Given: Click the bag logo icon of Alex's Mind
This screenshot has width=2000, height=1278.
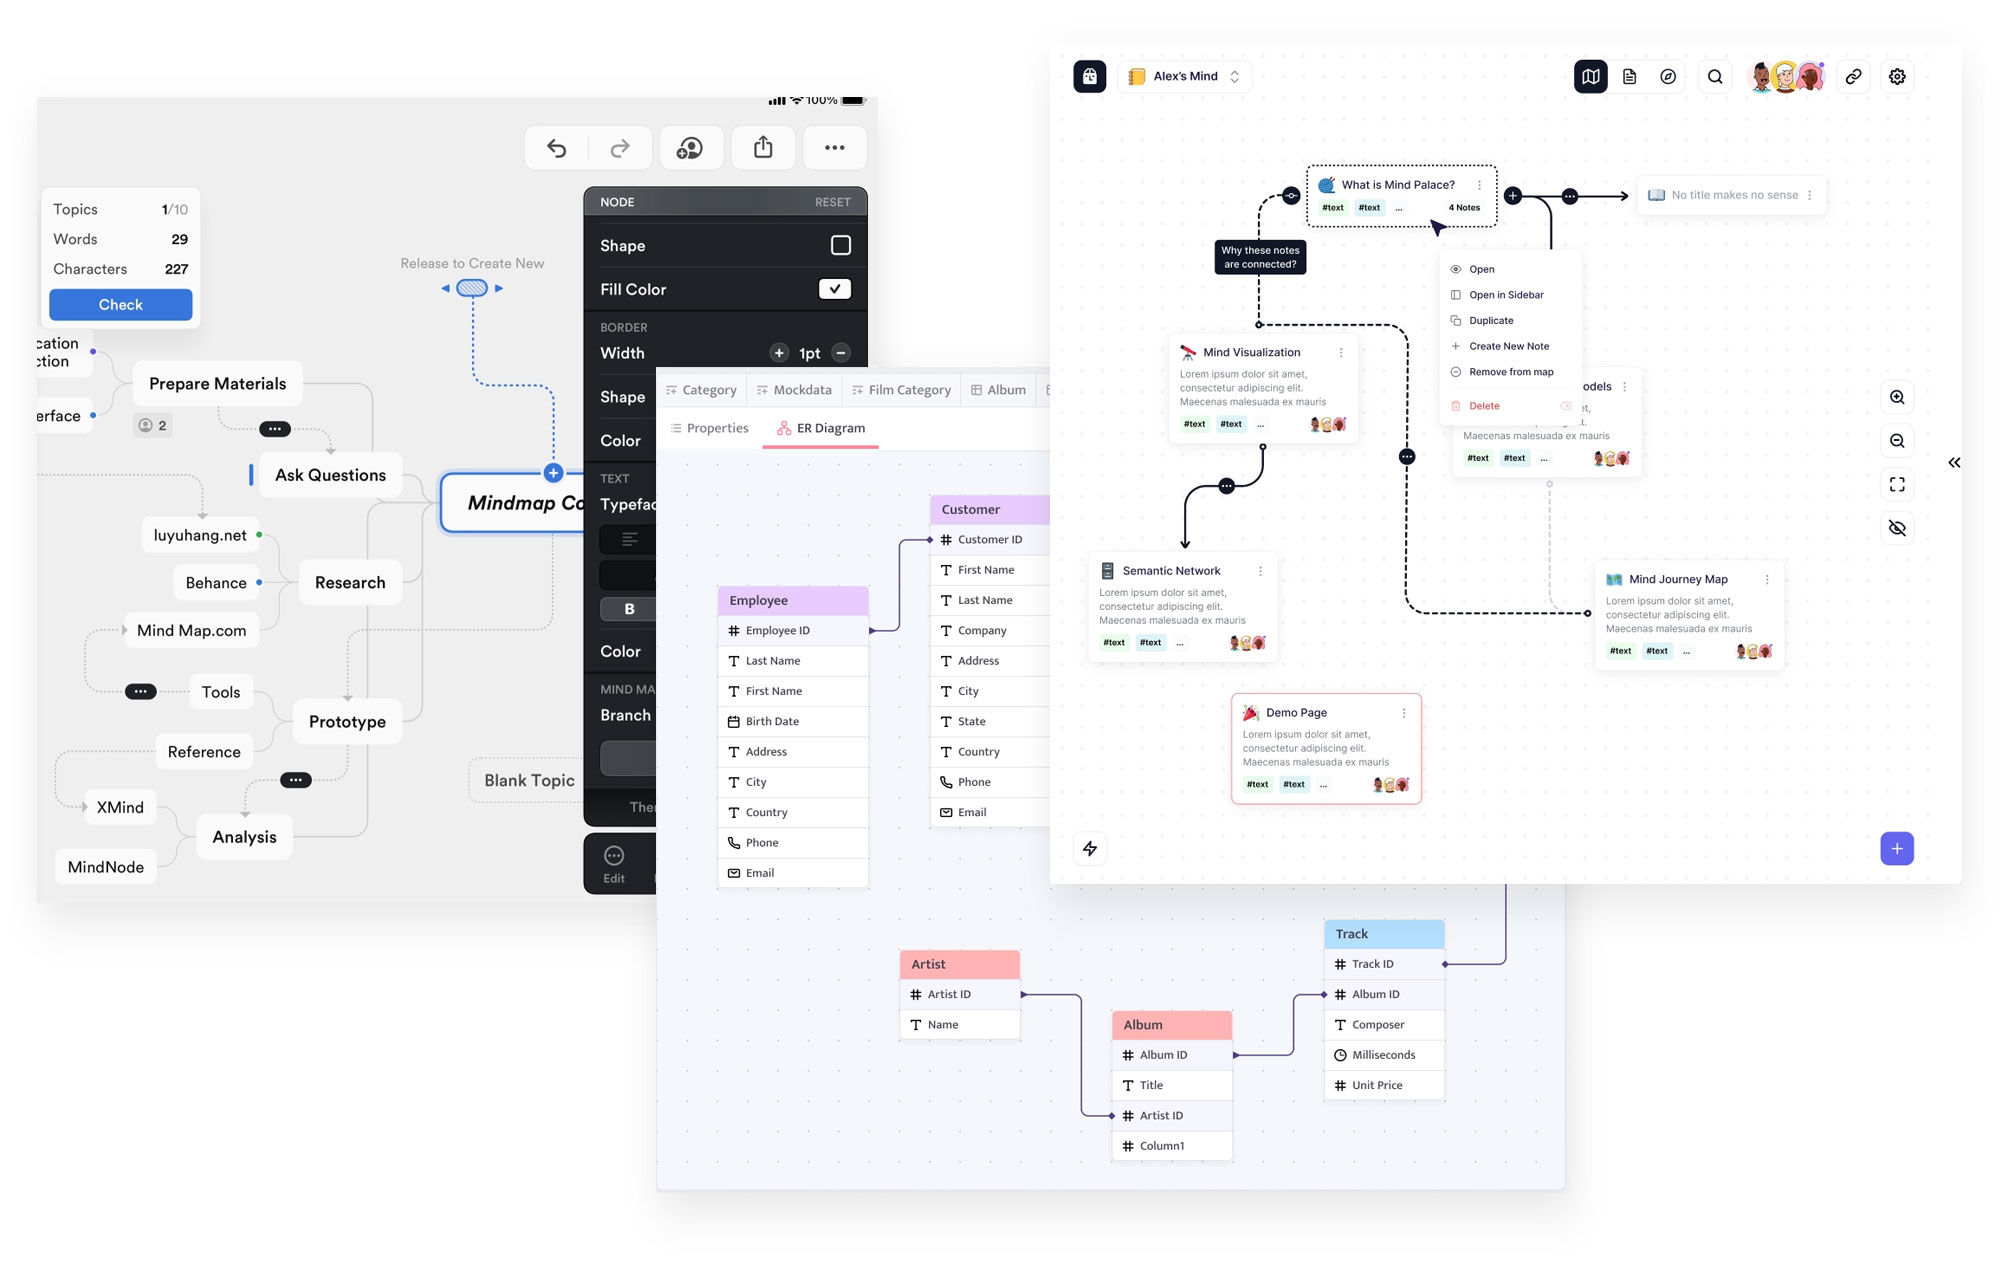Looking at the screenshot, I should point(1090,76).
